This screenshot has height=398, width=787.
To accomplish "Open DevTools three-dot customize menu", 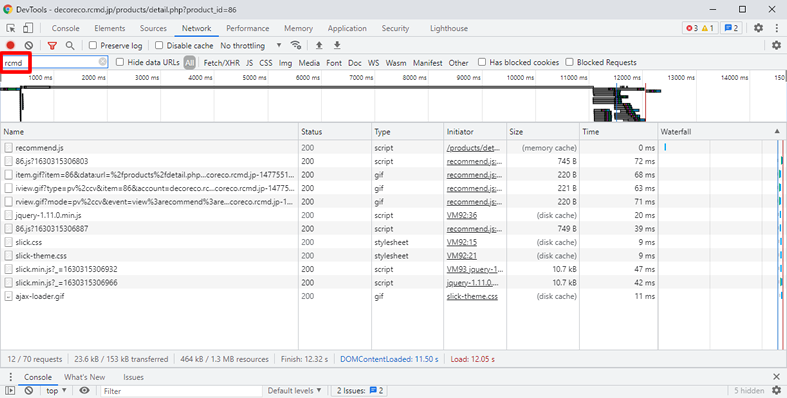I will (x=776, y=28).
